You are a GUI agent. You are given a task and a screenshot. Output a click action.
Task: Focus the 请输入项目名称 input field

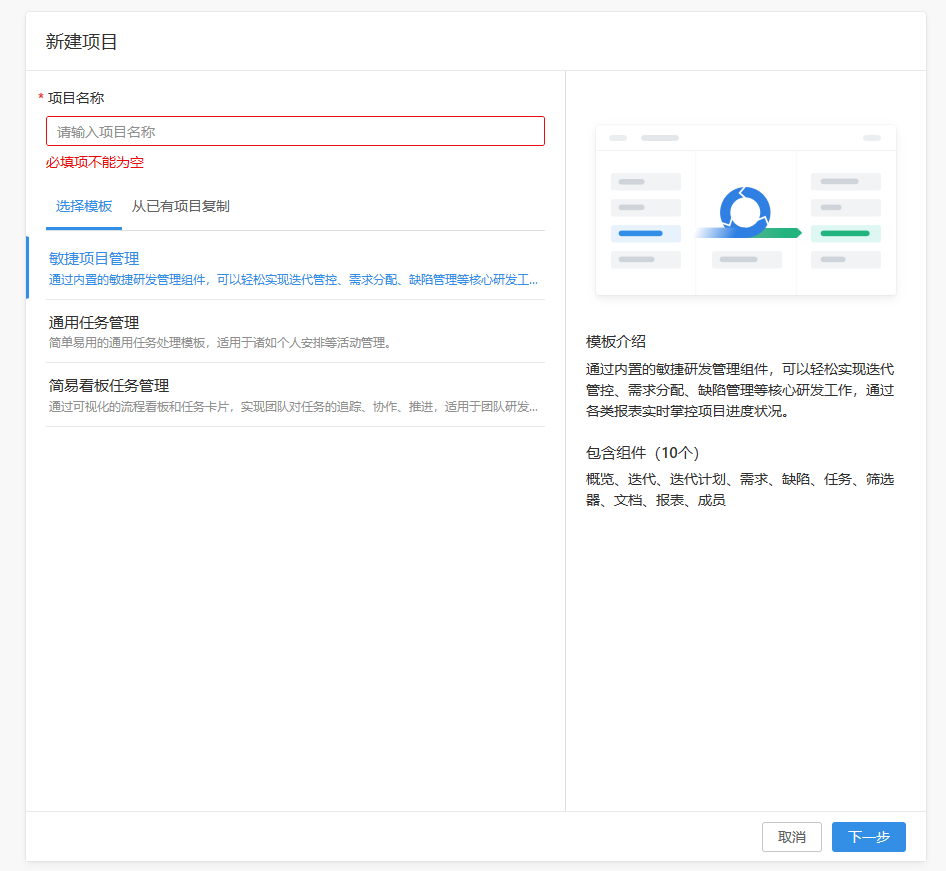tap(295, 131)
